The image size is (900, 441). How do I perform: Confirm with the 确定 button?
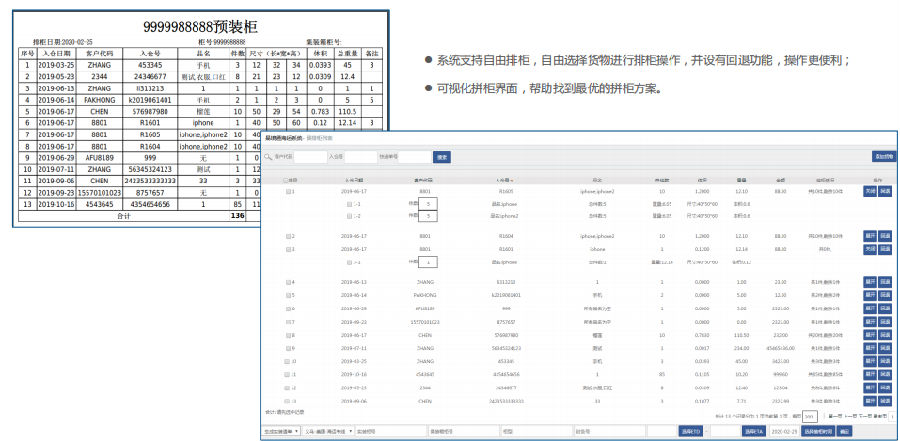(844, 431)
